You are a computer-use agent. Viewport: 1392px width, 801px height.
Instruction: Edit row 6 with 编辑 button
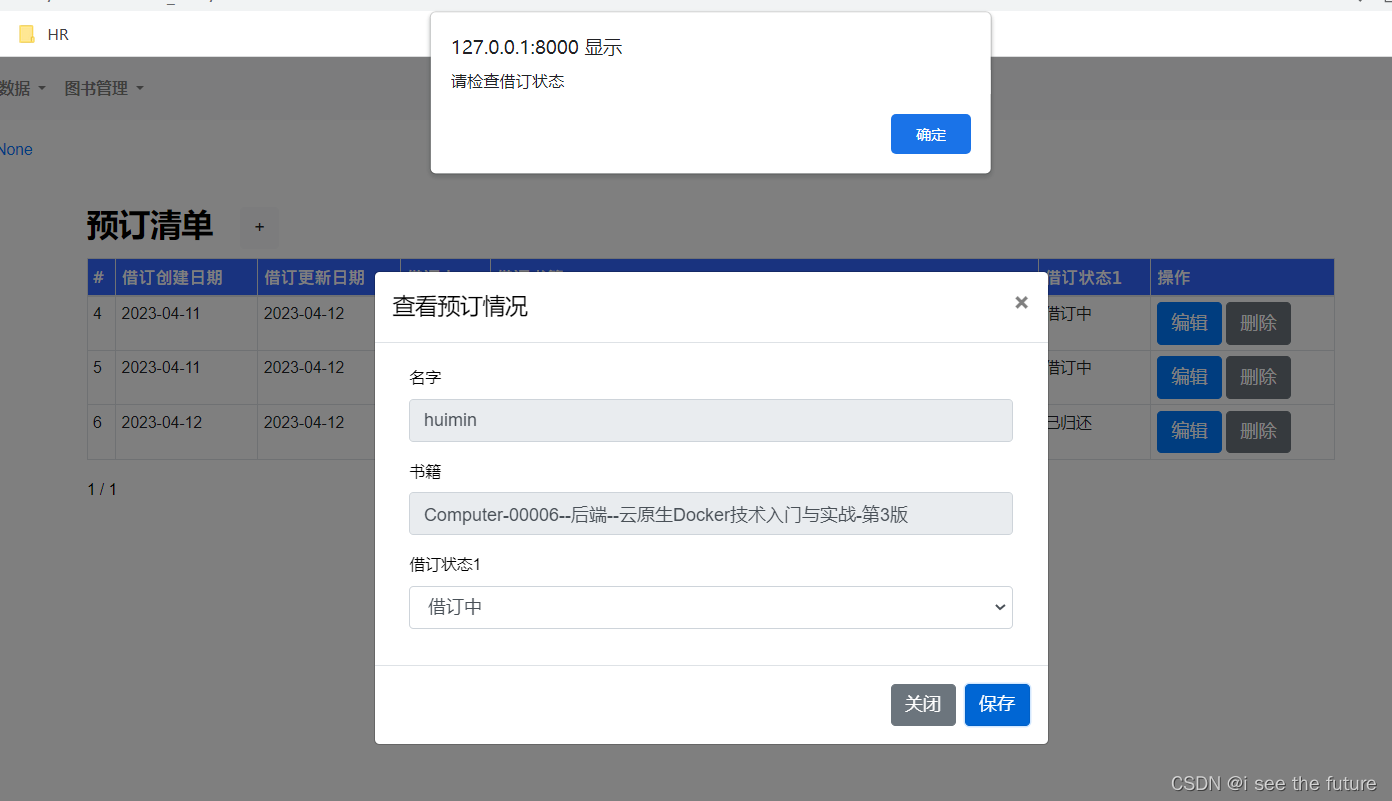pos(1189,431)
